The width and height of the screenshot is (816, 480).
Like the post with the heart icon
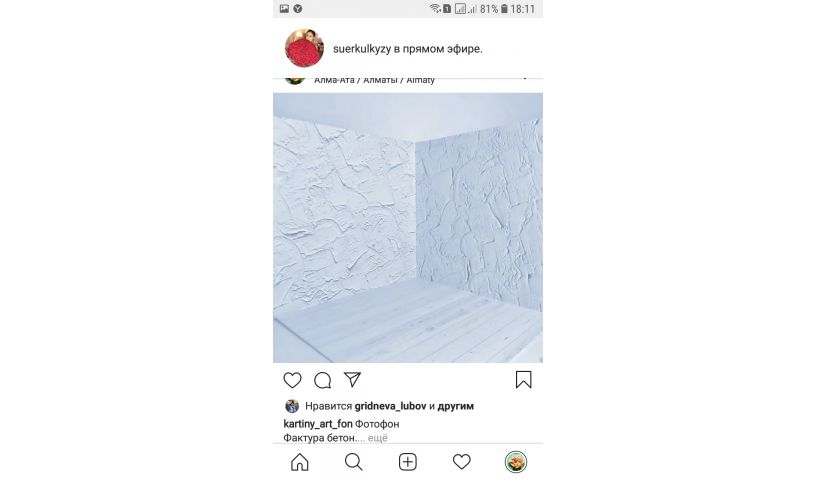[292, 380]
